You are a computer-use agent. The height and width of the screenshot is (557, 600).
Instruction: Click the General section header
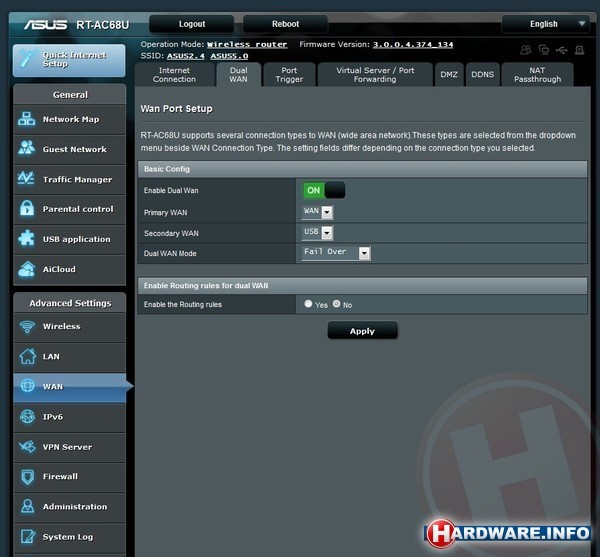(x=70, y=94)
